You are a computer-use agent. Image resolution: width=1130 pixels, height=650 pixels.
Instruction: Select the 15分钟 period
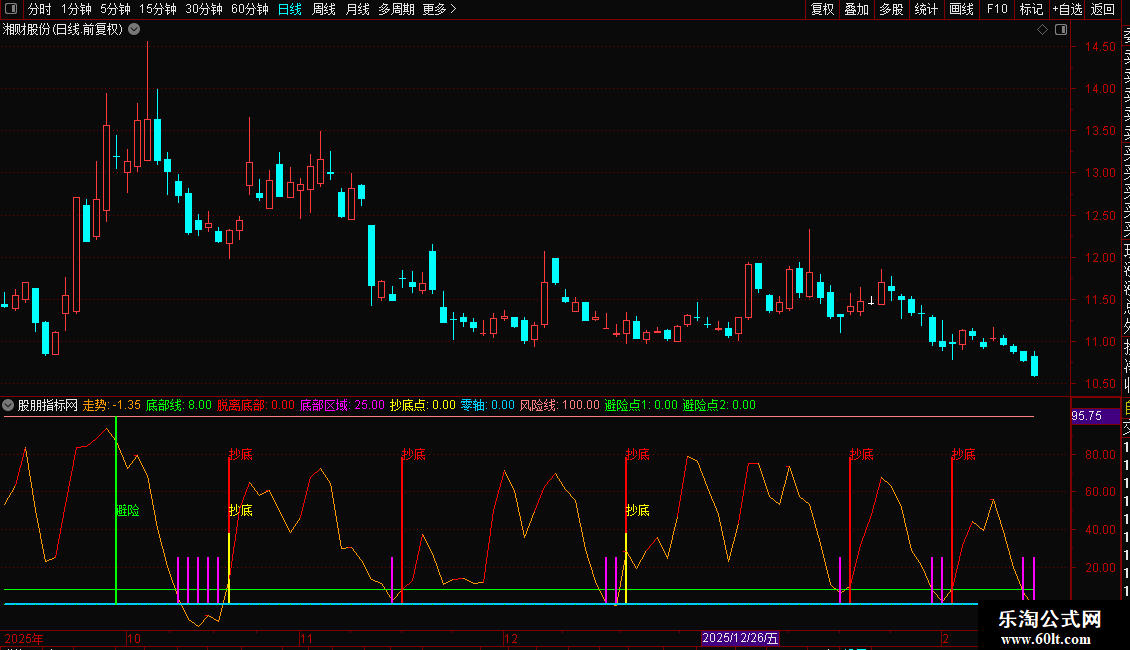158,9
